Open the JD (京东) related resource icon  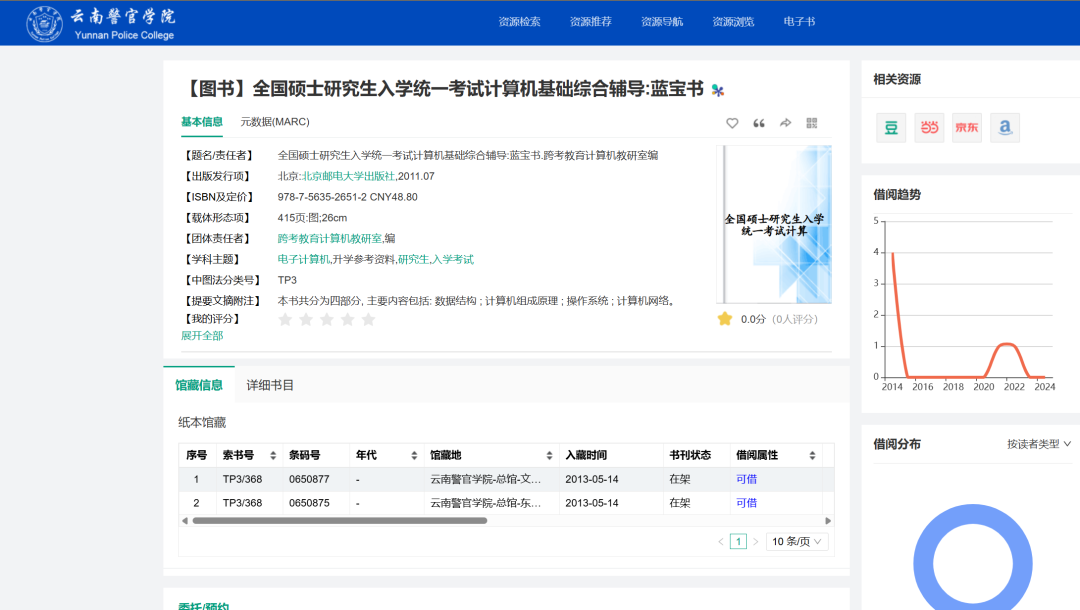pyautogui.click(x=966, y=127)
